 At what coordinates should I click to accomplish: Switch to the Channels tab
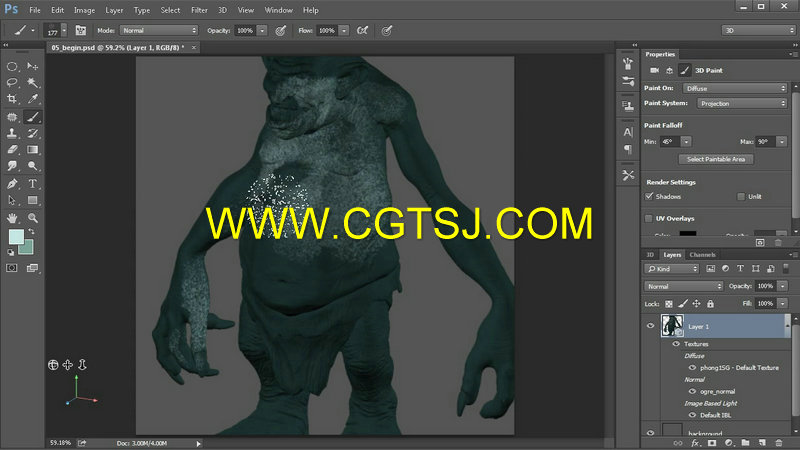(x=703, y=255)
